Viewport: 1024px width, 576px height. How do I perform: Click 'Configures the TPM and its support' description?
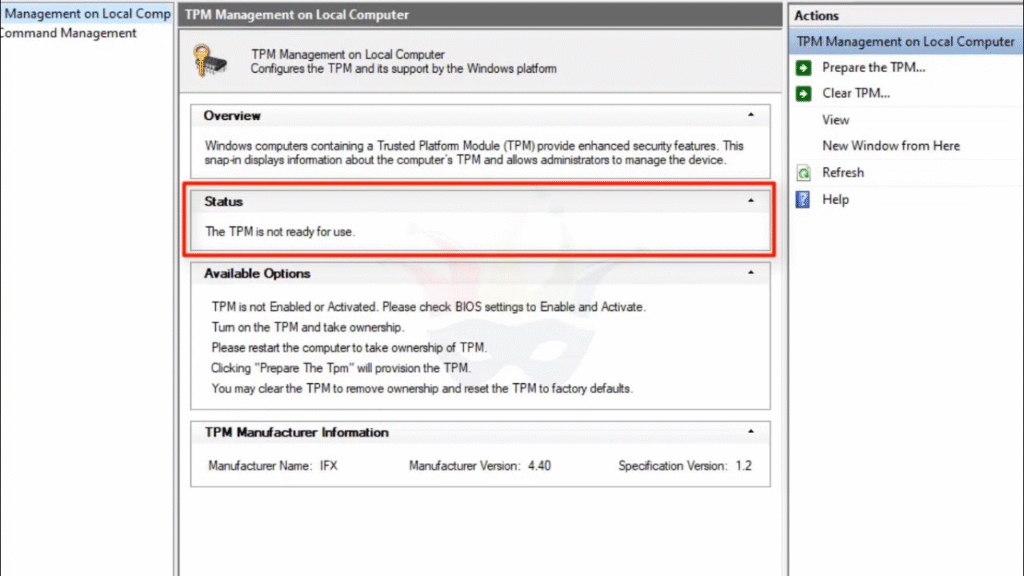(404, 69)
